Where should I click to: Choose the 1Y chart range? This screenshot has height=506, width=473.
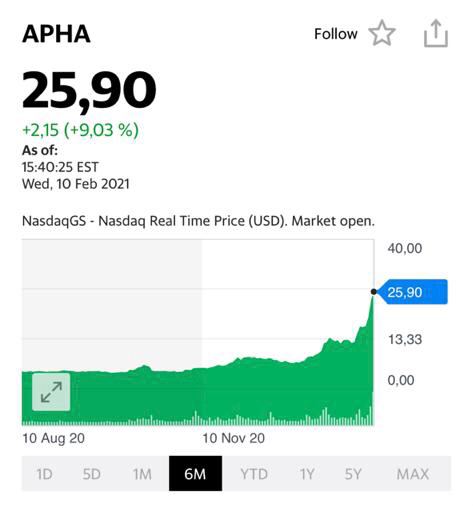tap(307, 474)
